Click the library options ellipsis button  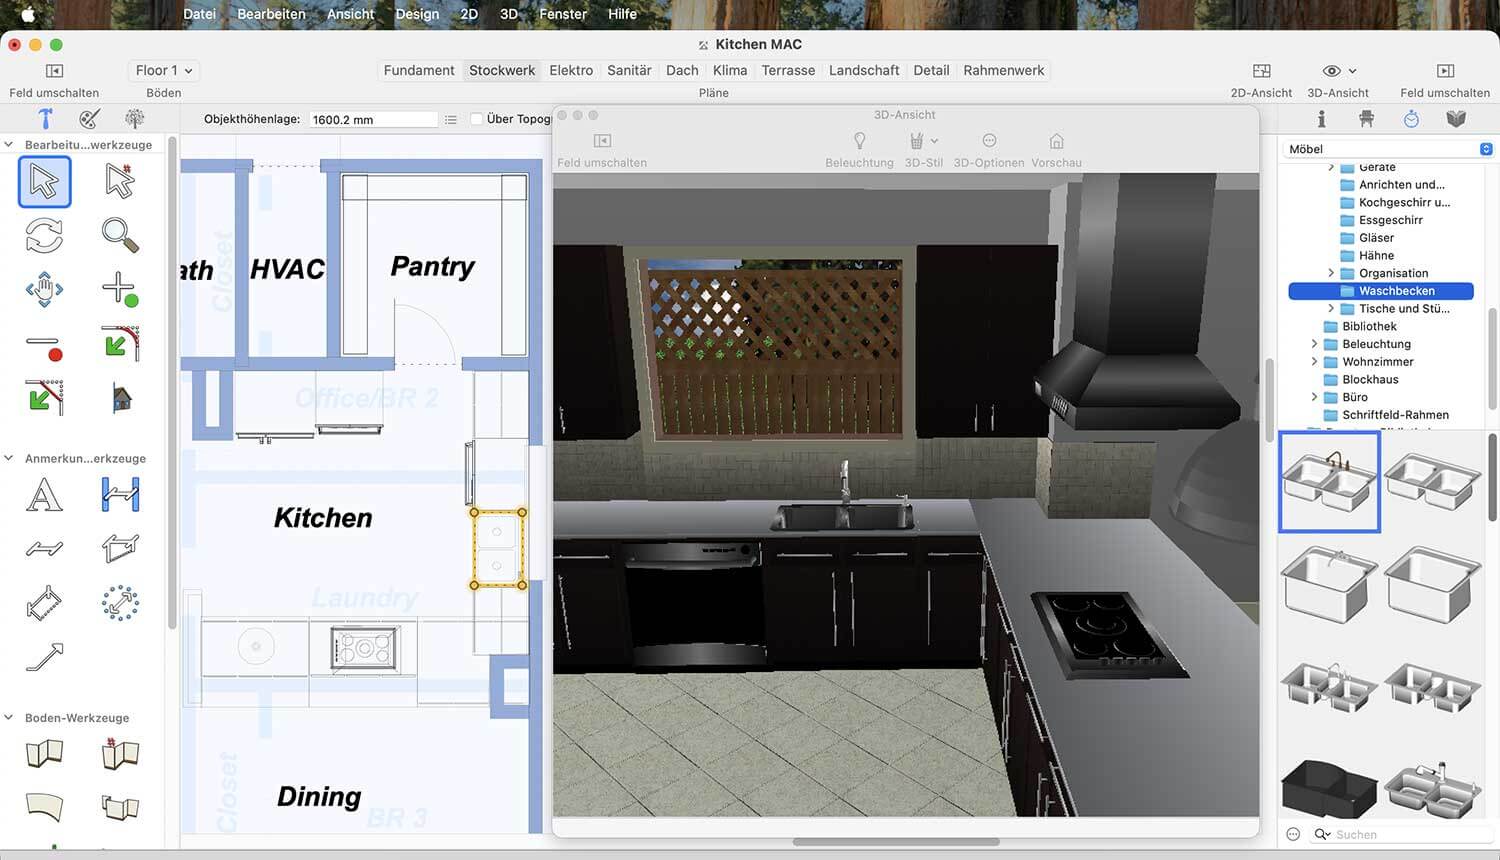1293,834
